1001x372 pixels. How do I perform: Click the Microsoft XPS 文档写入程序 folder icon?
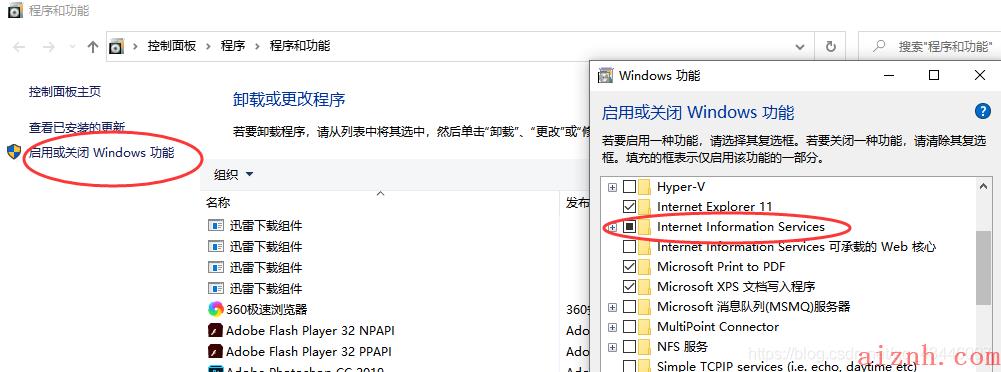click(644, 286)
